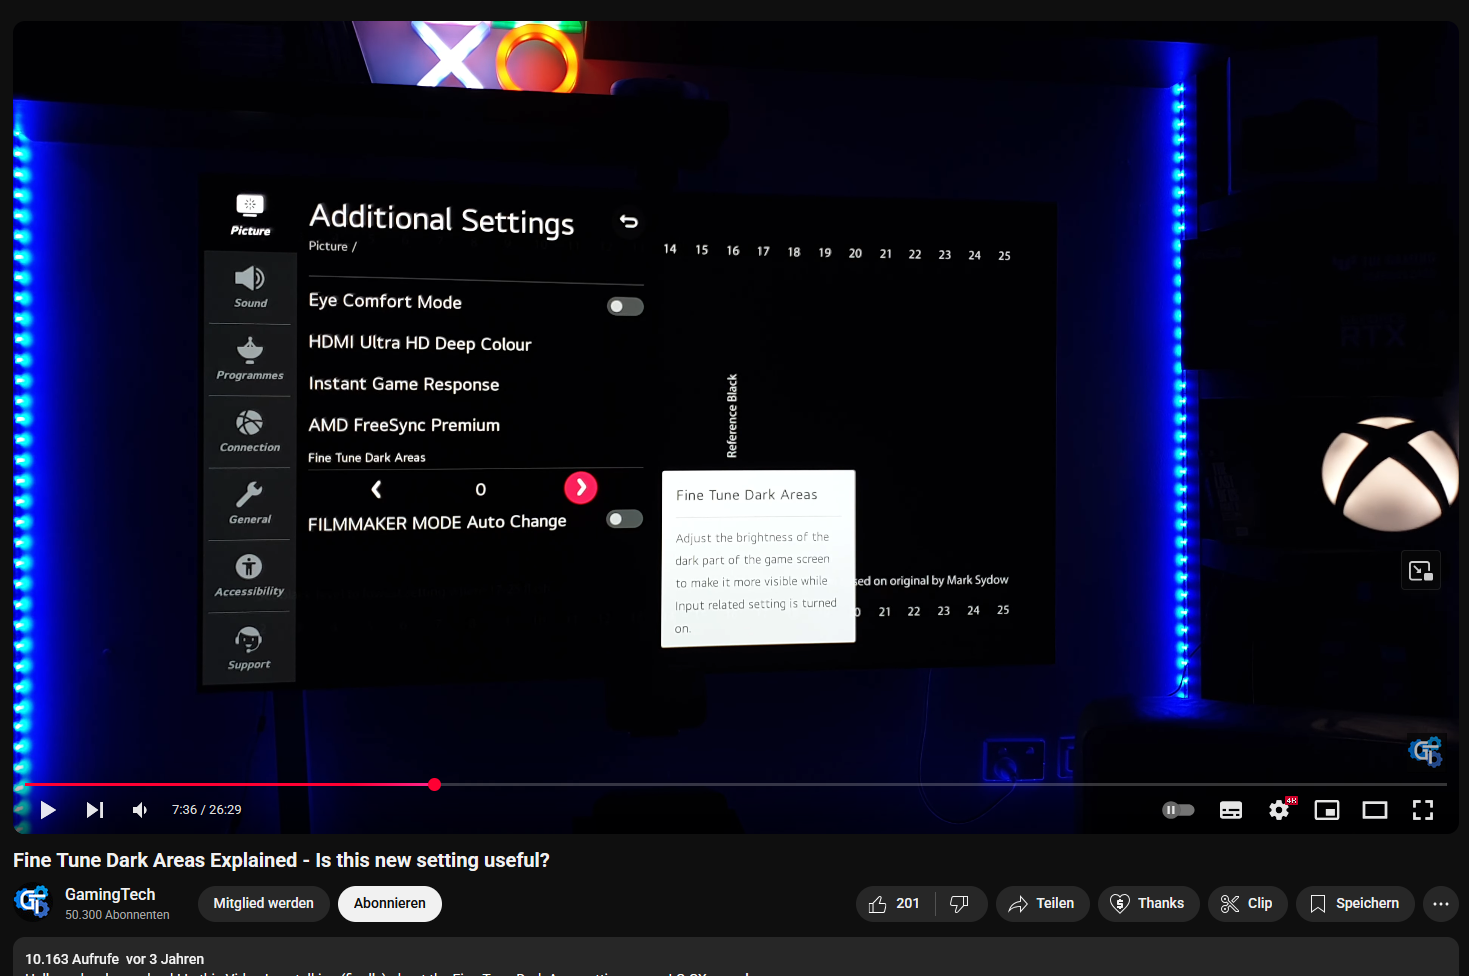The width and height of the screenshot is (1469, 976).
Task: Enable FILMMAKER MODE Auto Change
Action: click(x=624, y=518)
